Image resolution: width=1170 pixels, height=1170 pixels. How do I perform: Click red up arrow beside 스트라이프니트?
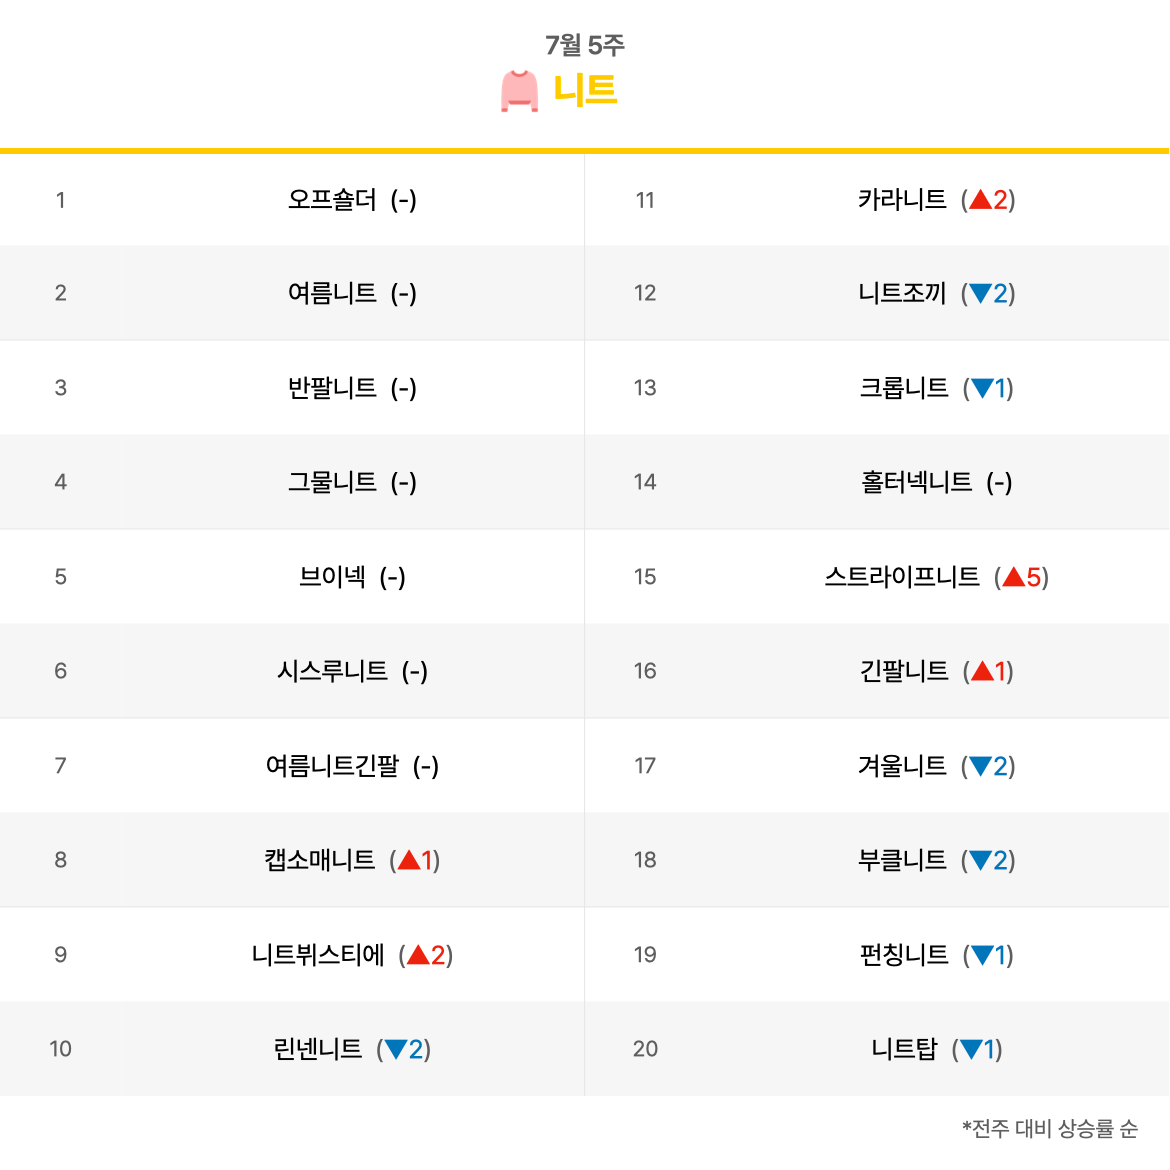[x=1013, y=577]
